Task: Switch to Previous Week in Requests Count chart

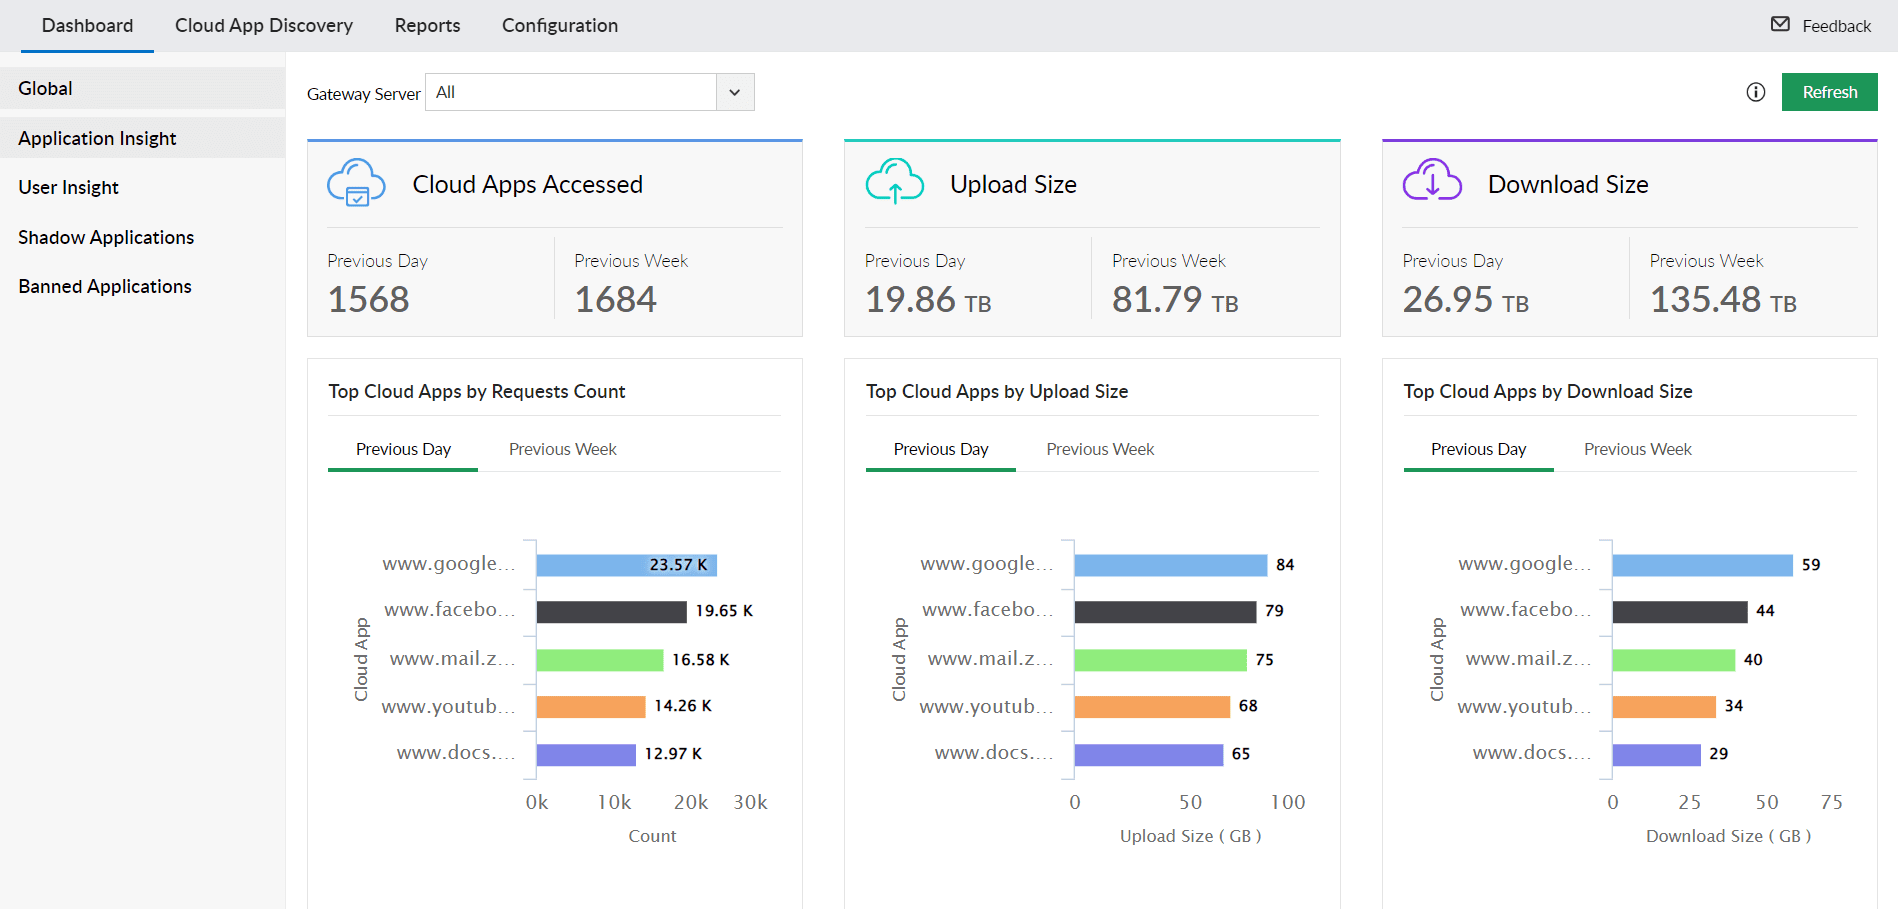Action: 562,449
